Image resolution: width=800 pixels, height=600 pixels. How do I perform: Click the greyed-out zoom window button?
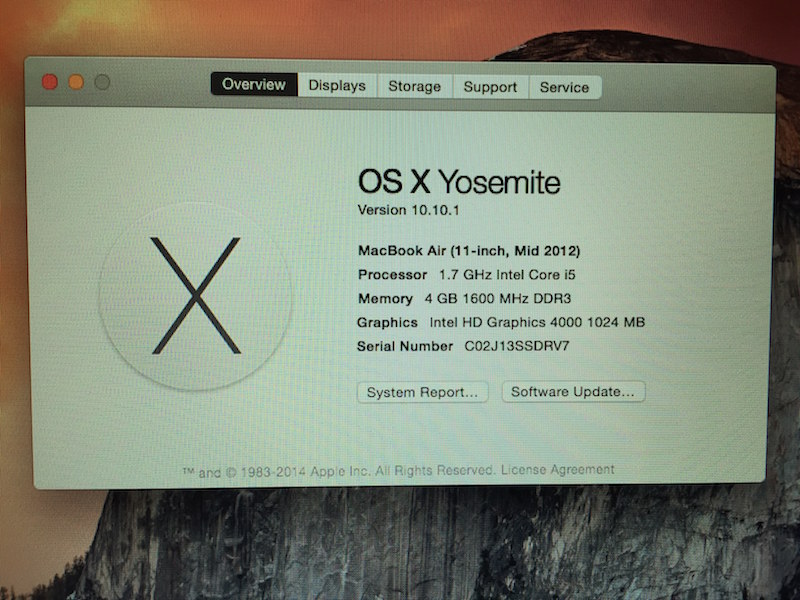102,82
